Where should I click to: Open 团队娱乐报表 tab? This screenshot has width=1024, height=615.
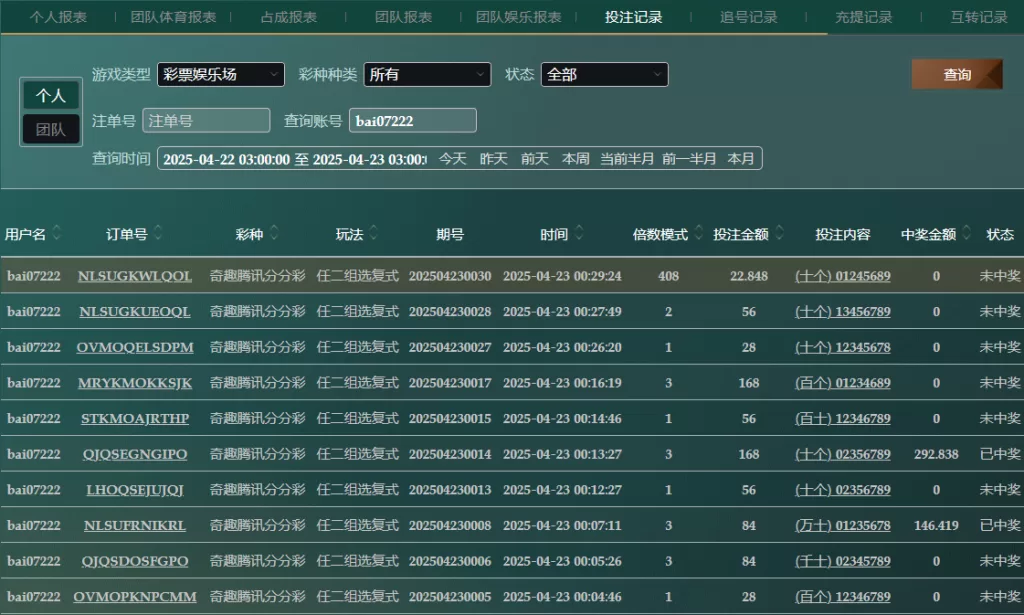point(519,17)
